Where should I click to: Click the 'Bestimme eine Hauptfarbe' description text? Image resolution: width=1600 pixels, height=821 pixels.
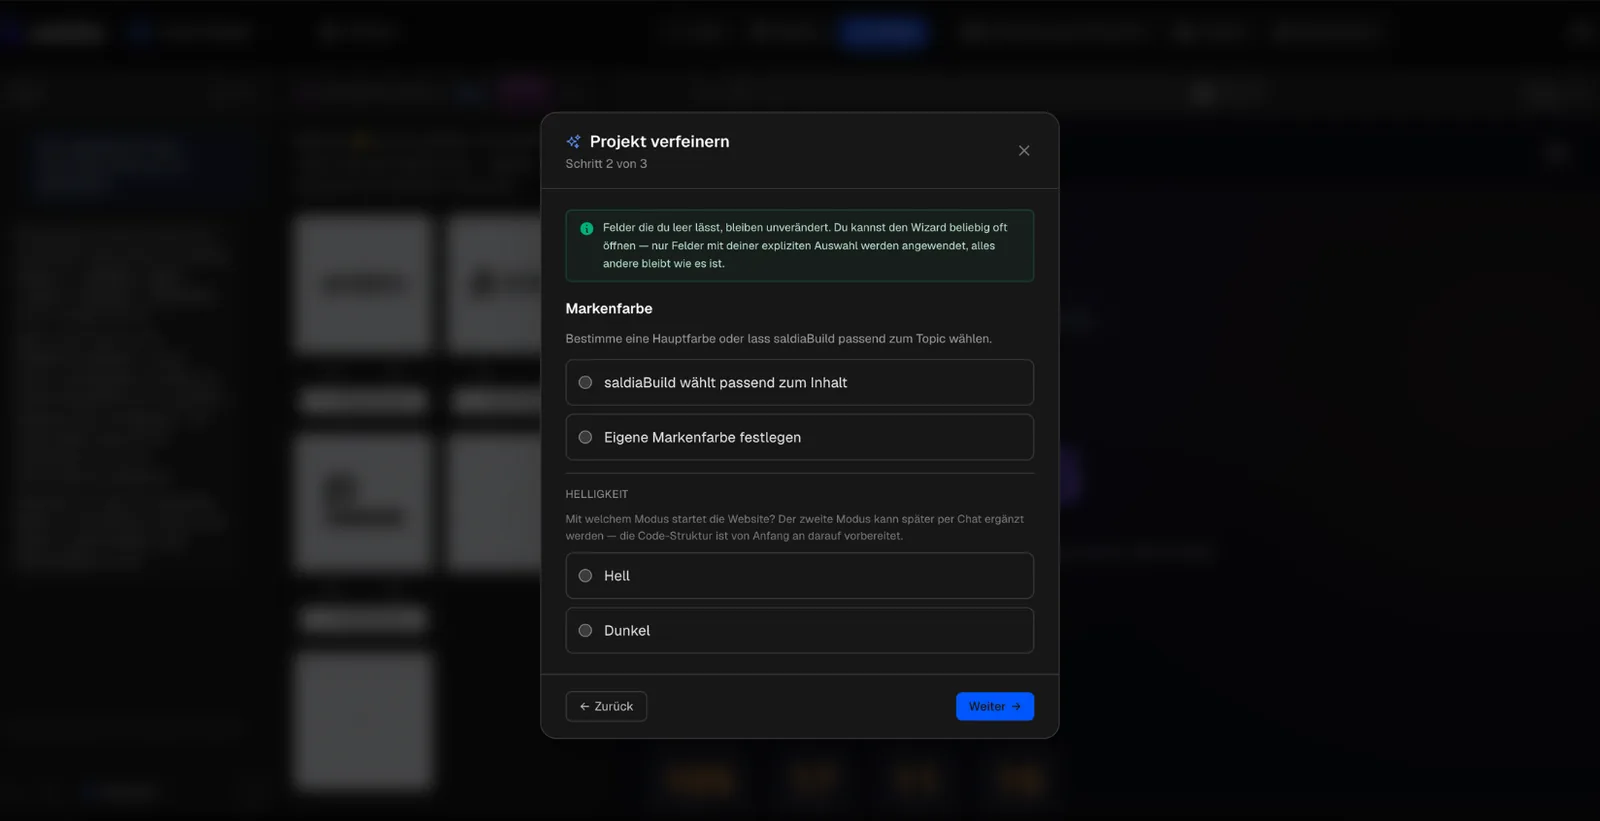(x=778, y=339)
